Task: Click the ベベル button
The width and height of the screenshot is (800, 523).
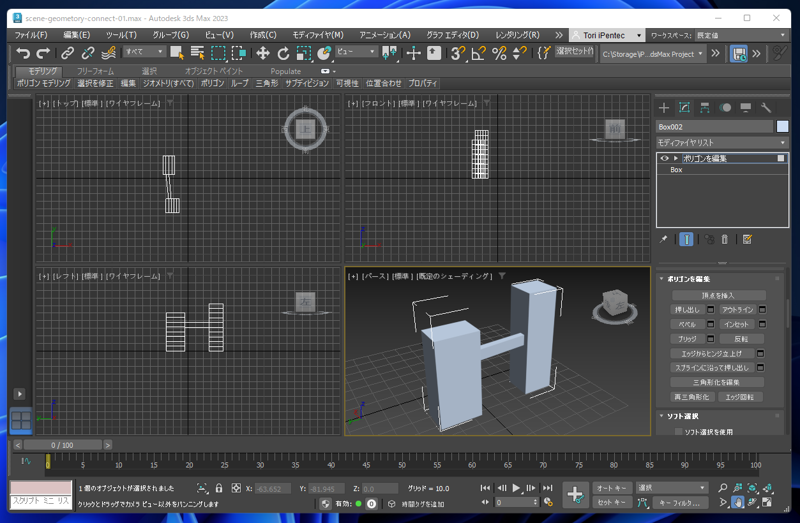Action: point(687,325)
